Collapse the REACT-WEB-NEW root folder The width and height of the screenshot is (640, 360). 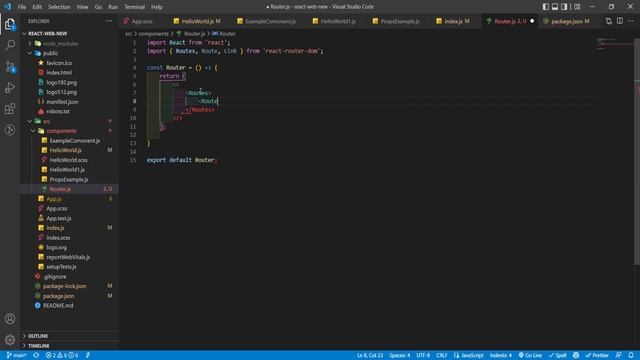pyautogui.click(x=24, y=33)
